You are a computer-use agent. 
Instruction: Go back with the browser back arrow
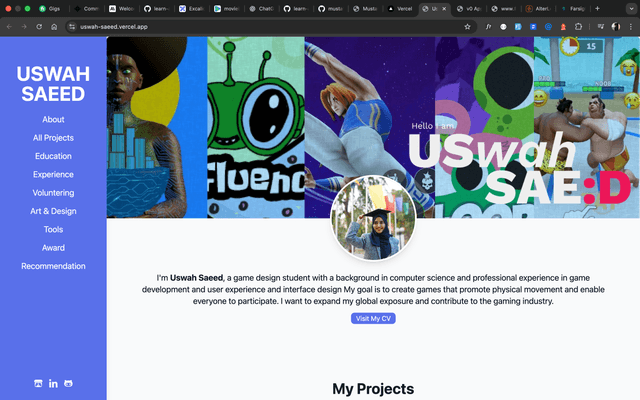click(x=10, y=26)
